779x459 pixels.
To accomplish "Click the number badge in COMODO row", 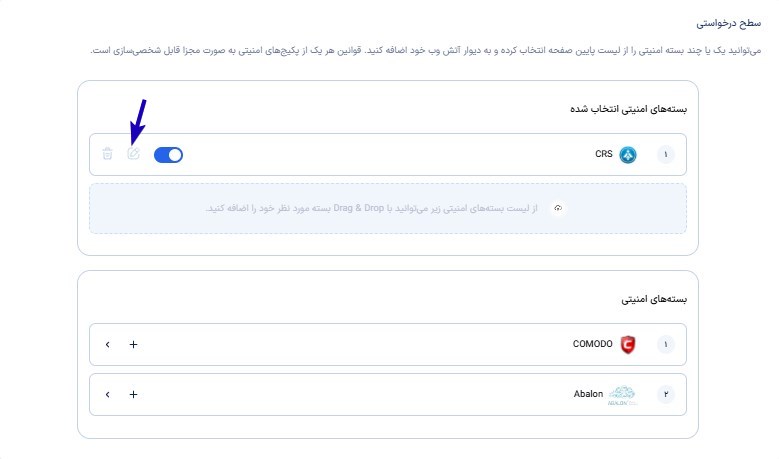I will (x=665, y=344).
